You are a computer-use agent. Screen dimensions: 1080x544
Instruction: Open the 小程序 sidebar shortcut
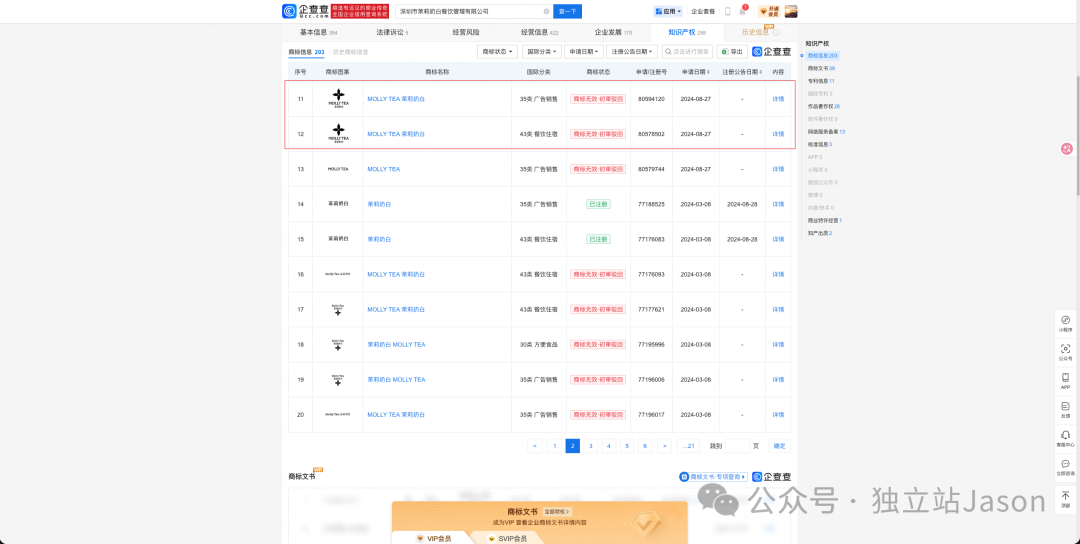point(1066,324)
